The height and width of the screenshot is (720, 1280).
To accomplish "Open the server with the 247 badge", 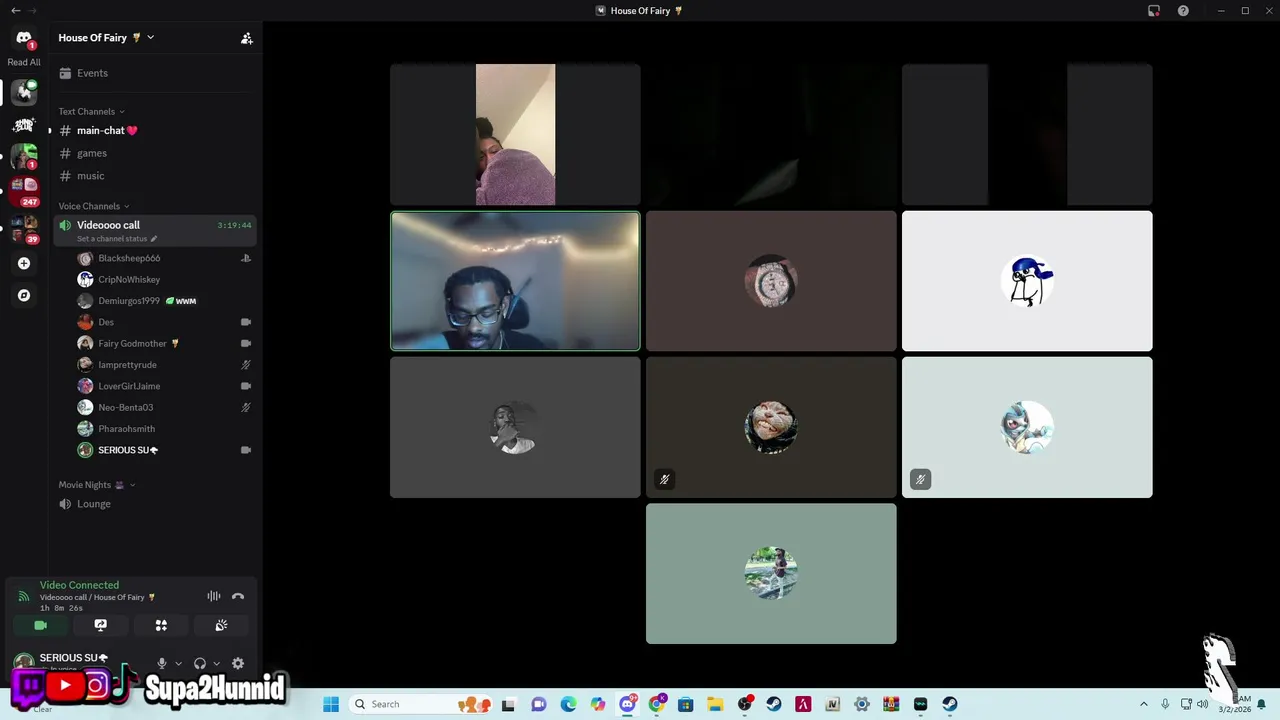I will [24, 189].
